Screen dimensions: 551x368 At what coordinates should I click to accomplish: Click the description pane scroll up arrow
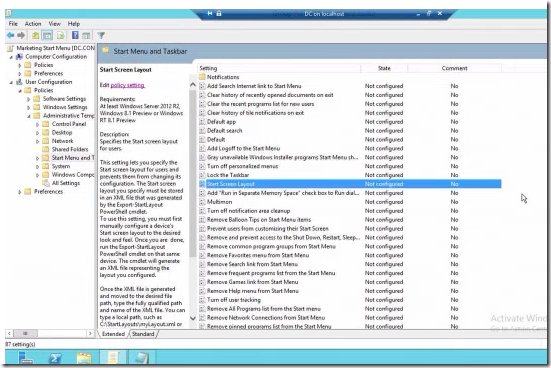click(x=193, y=85)
